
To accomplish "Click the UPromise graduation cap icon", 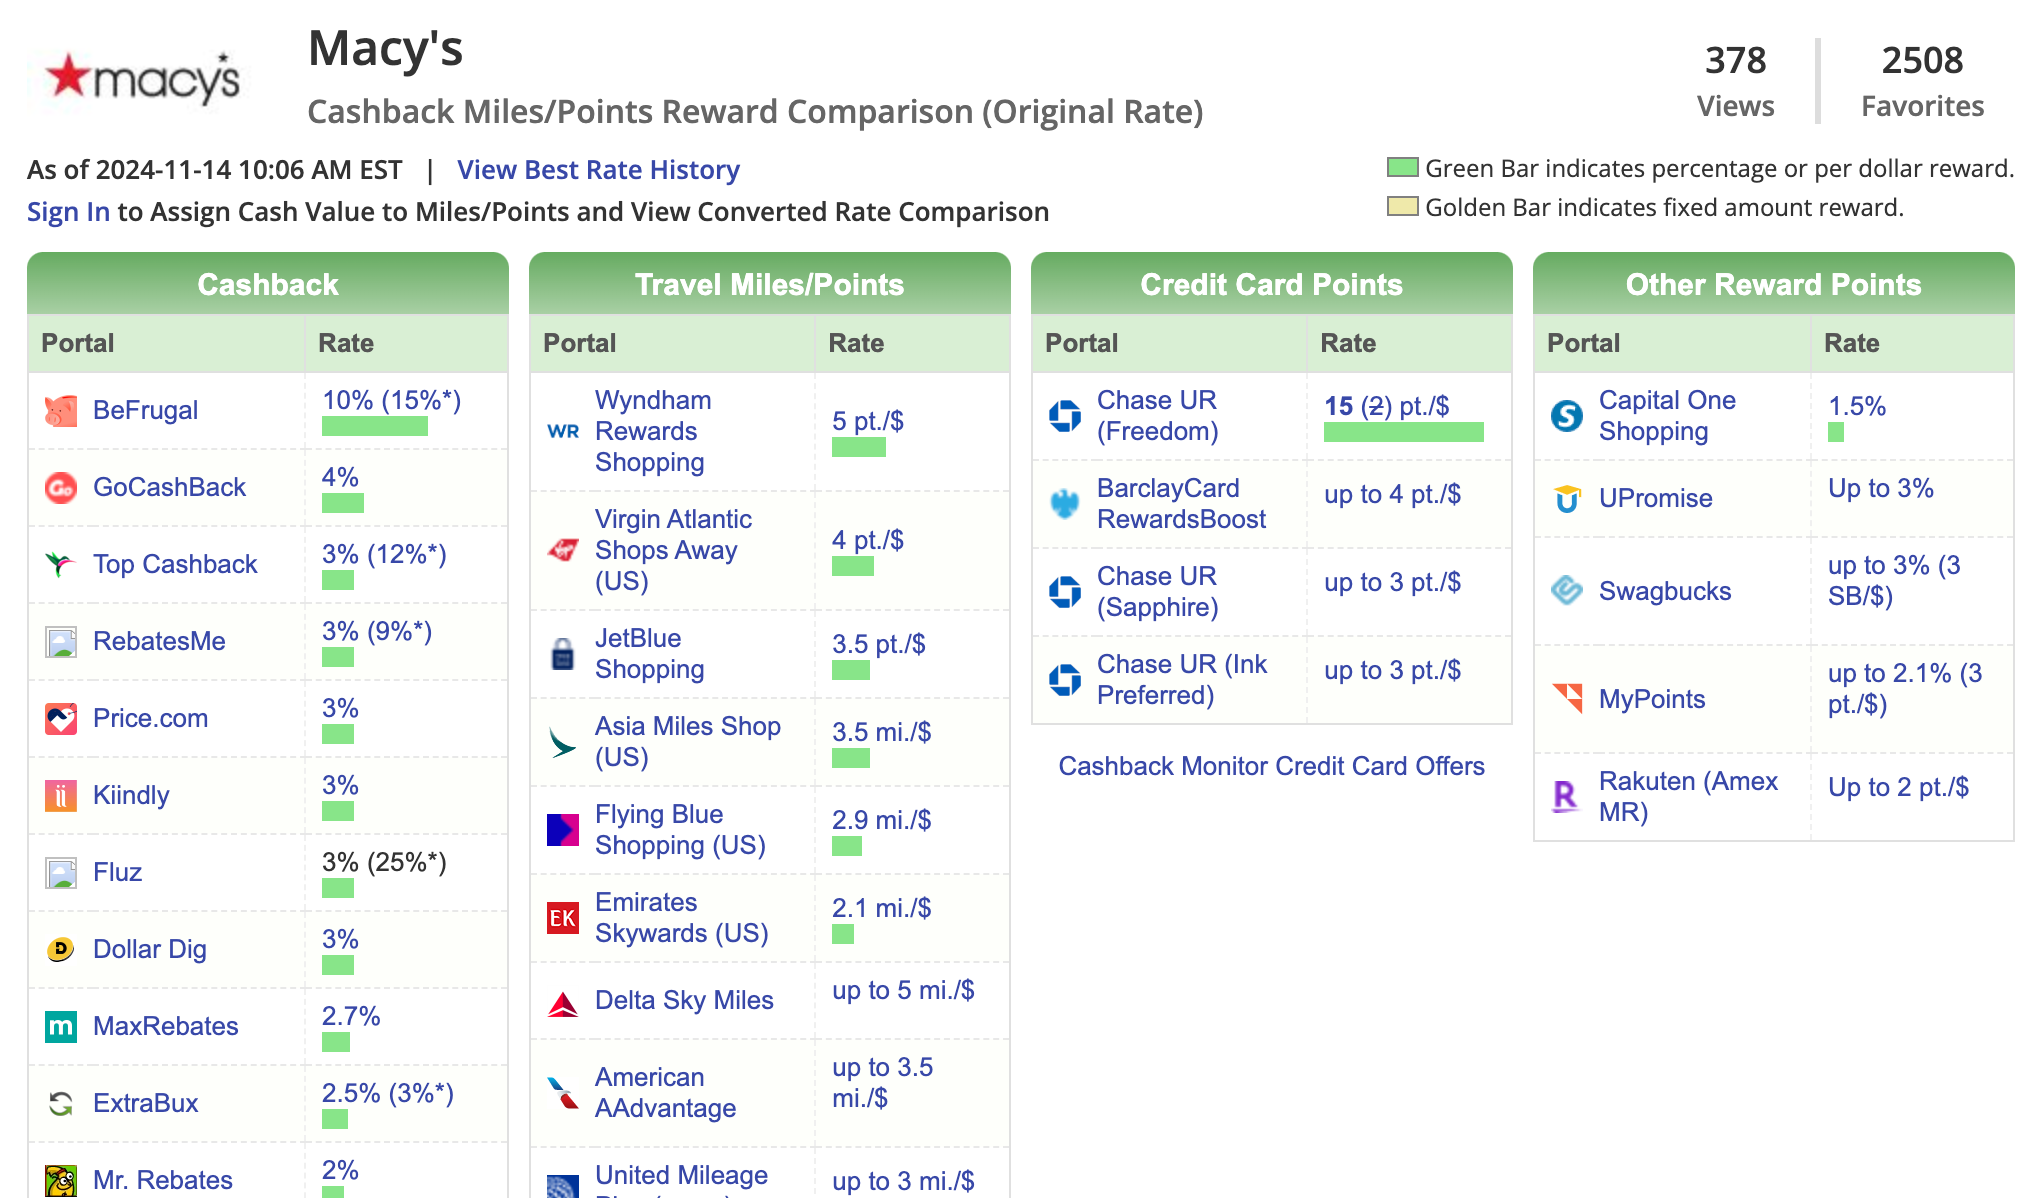I will [x=1567, y=499].
